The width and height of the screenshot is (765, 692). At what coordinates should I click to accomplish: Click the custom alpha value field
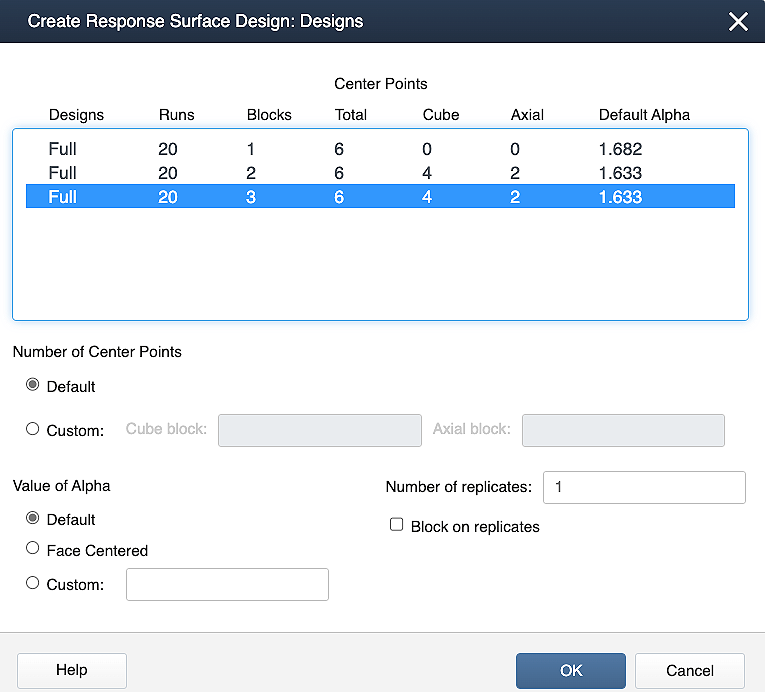[227, 584]
